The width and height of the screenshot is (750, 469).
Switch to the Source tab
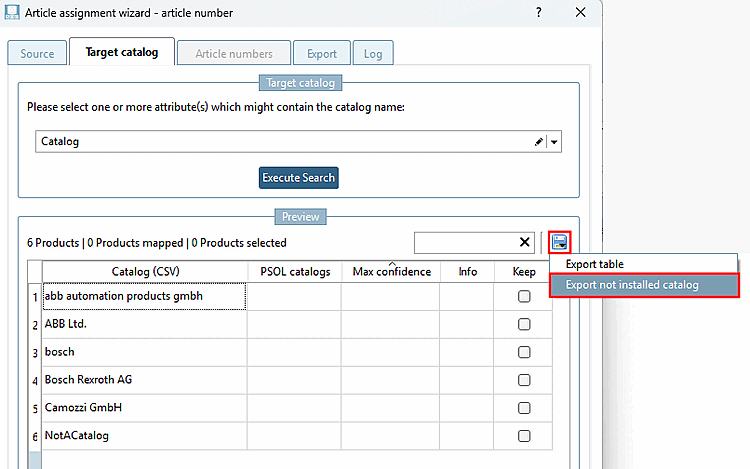[37, 54]
